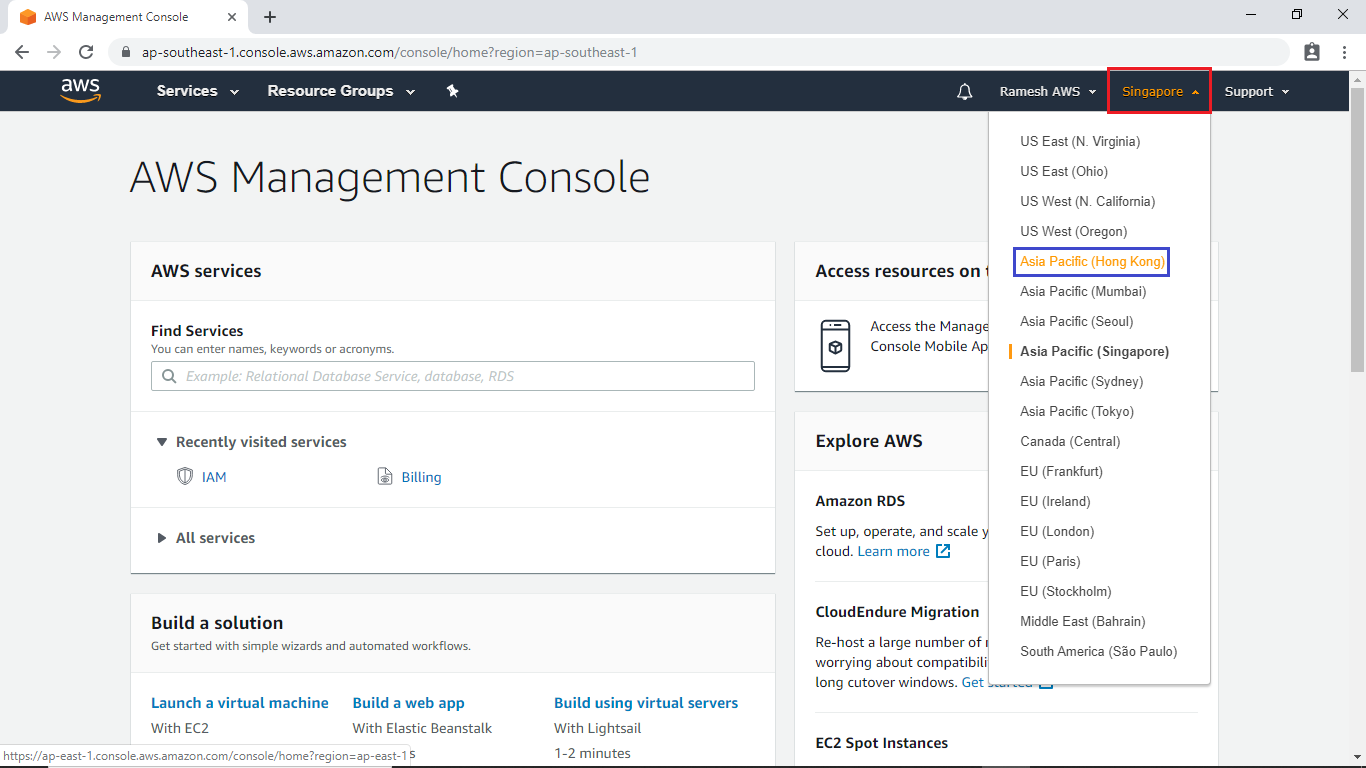Select Asia Pacific (Mumbai) region
Screen dimensions: 1366x768
click(1083, 291)
